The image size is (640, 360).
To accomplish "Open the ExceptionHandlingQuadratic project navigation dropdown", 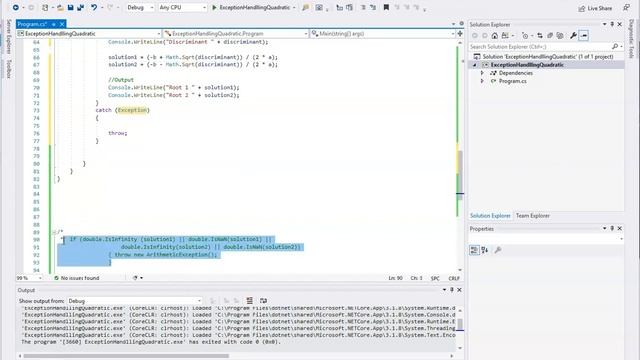I will point(89,33).
